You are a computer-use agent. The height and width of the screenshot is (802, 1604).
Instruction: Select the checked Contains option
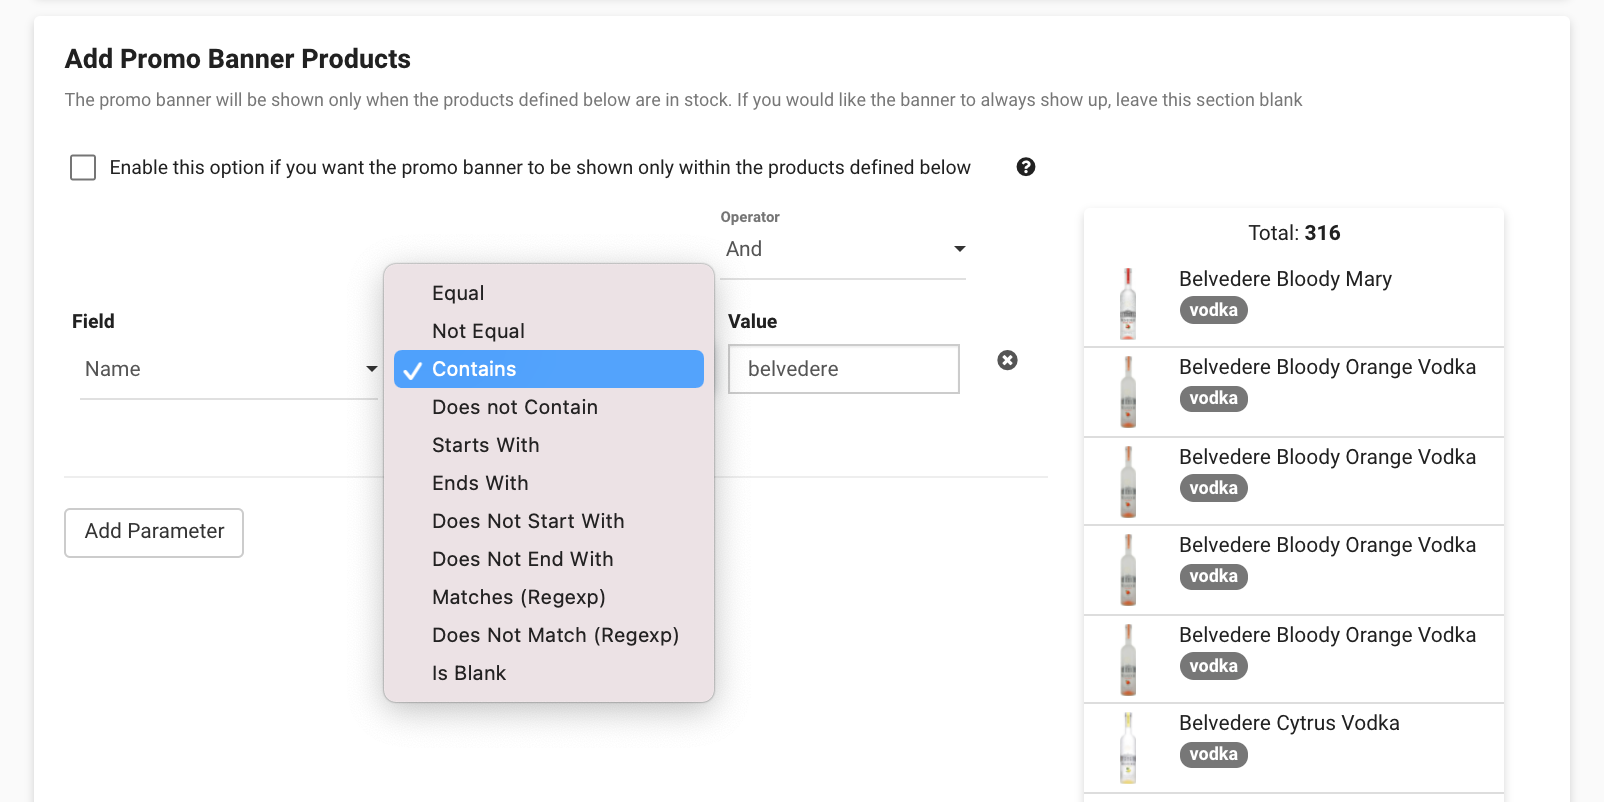point(549,369)
